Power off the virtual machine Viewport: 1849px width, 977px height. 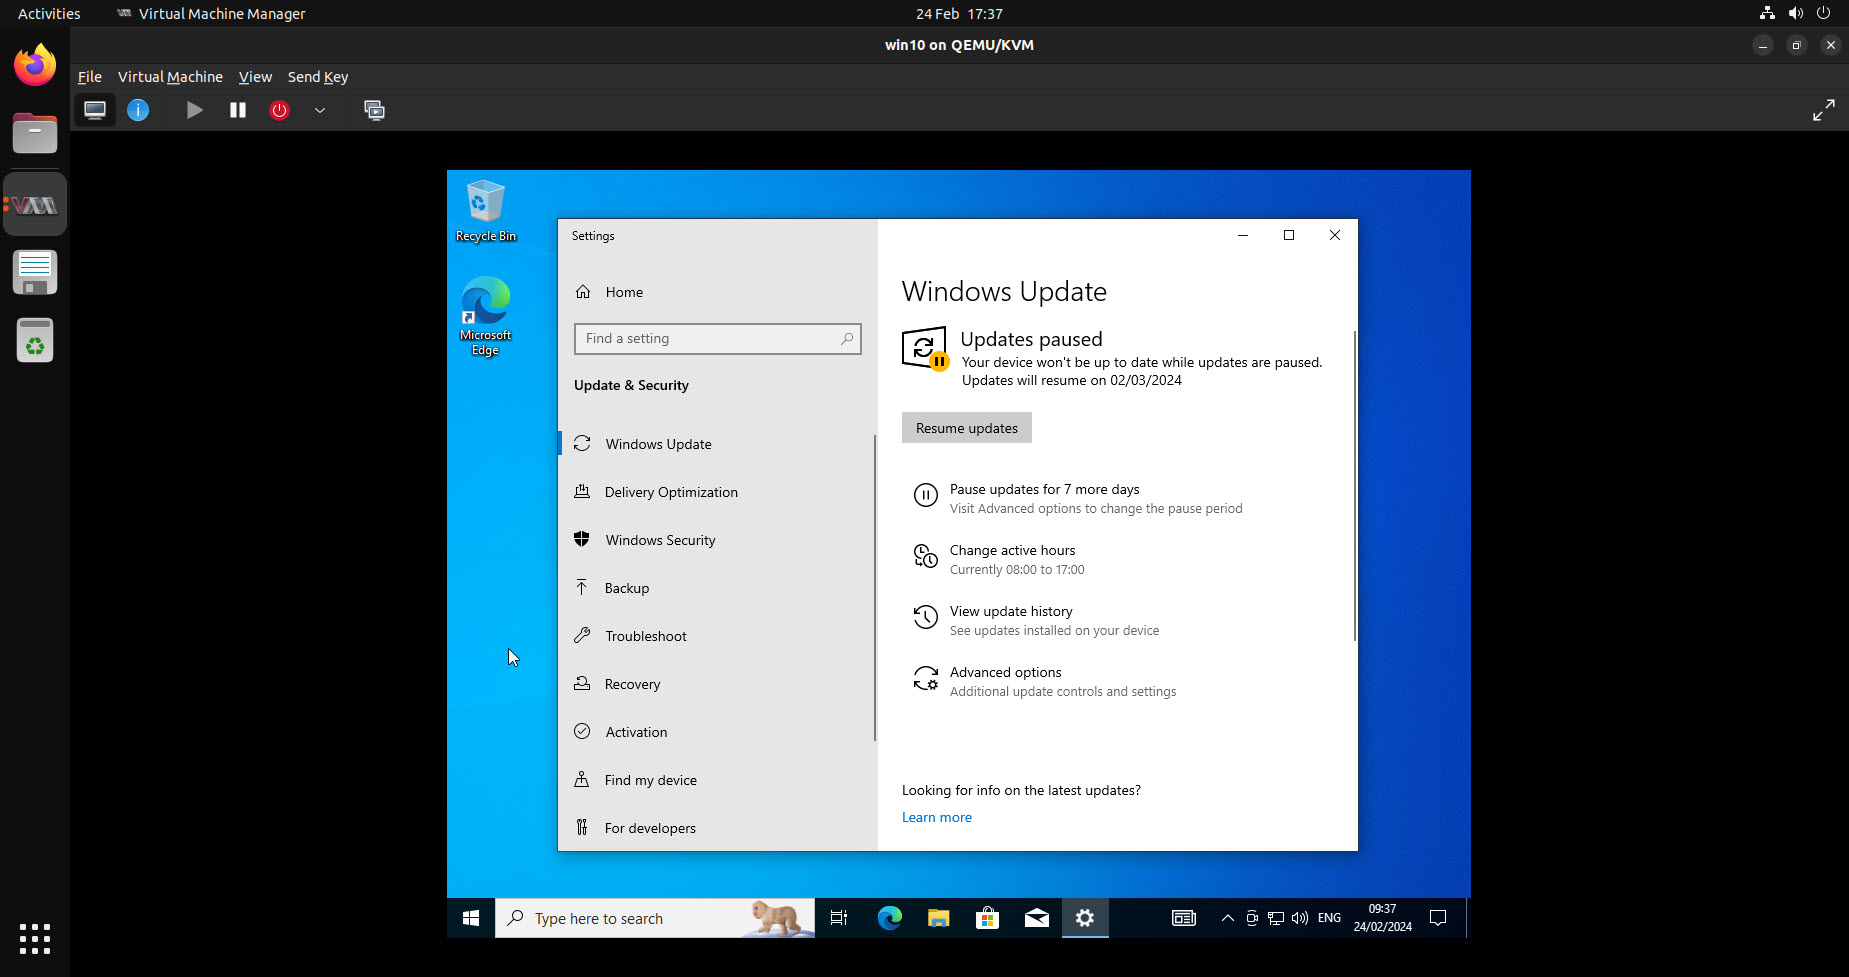[x=280, y=110]
